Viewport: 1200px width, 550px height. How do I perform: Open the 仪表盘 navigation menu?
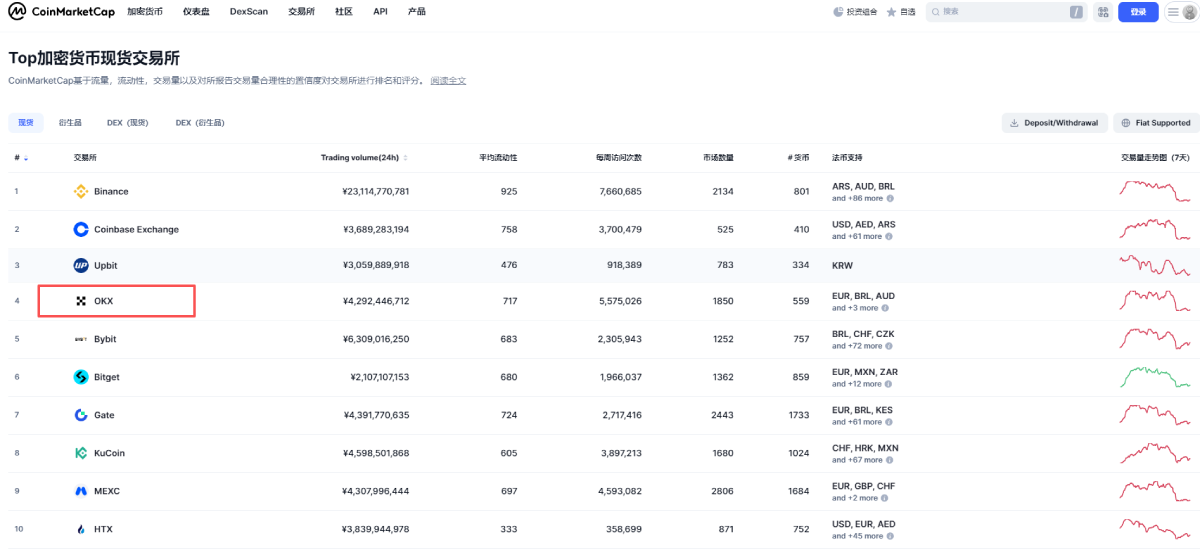[197, 12]
